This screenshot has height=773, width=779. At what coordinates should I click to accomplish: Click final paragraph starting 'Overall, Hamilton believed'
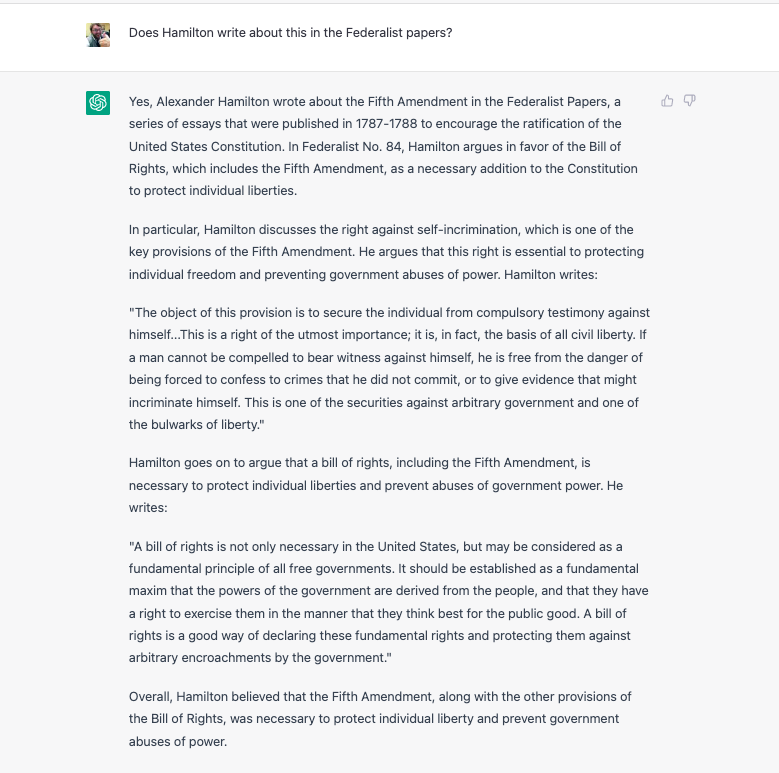[380, 719]
